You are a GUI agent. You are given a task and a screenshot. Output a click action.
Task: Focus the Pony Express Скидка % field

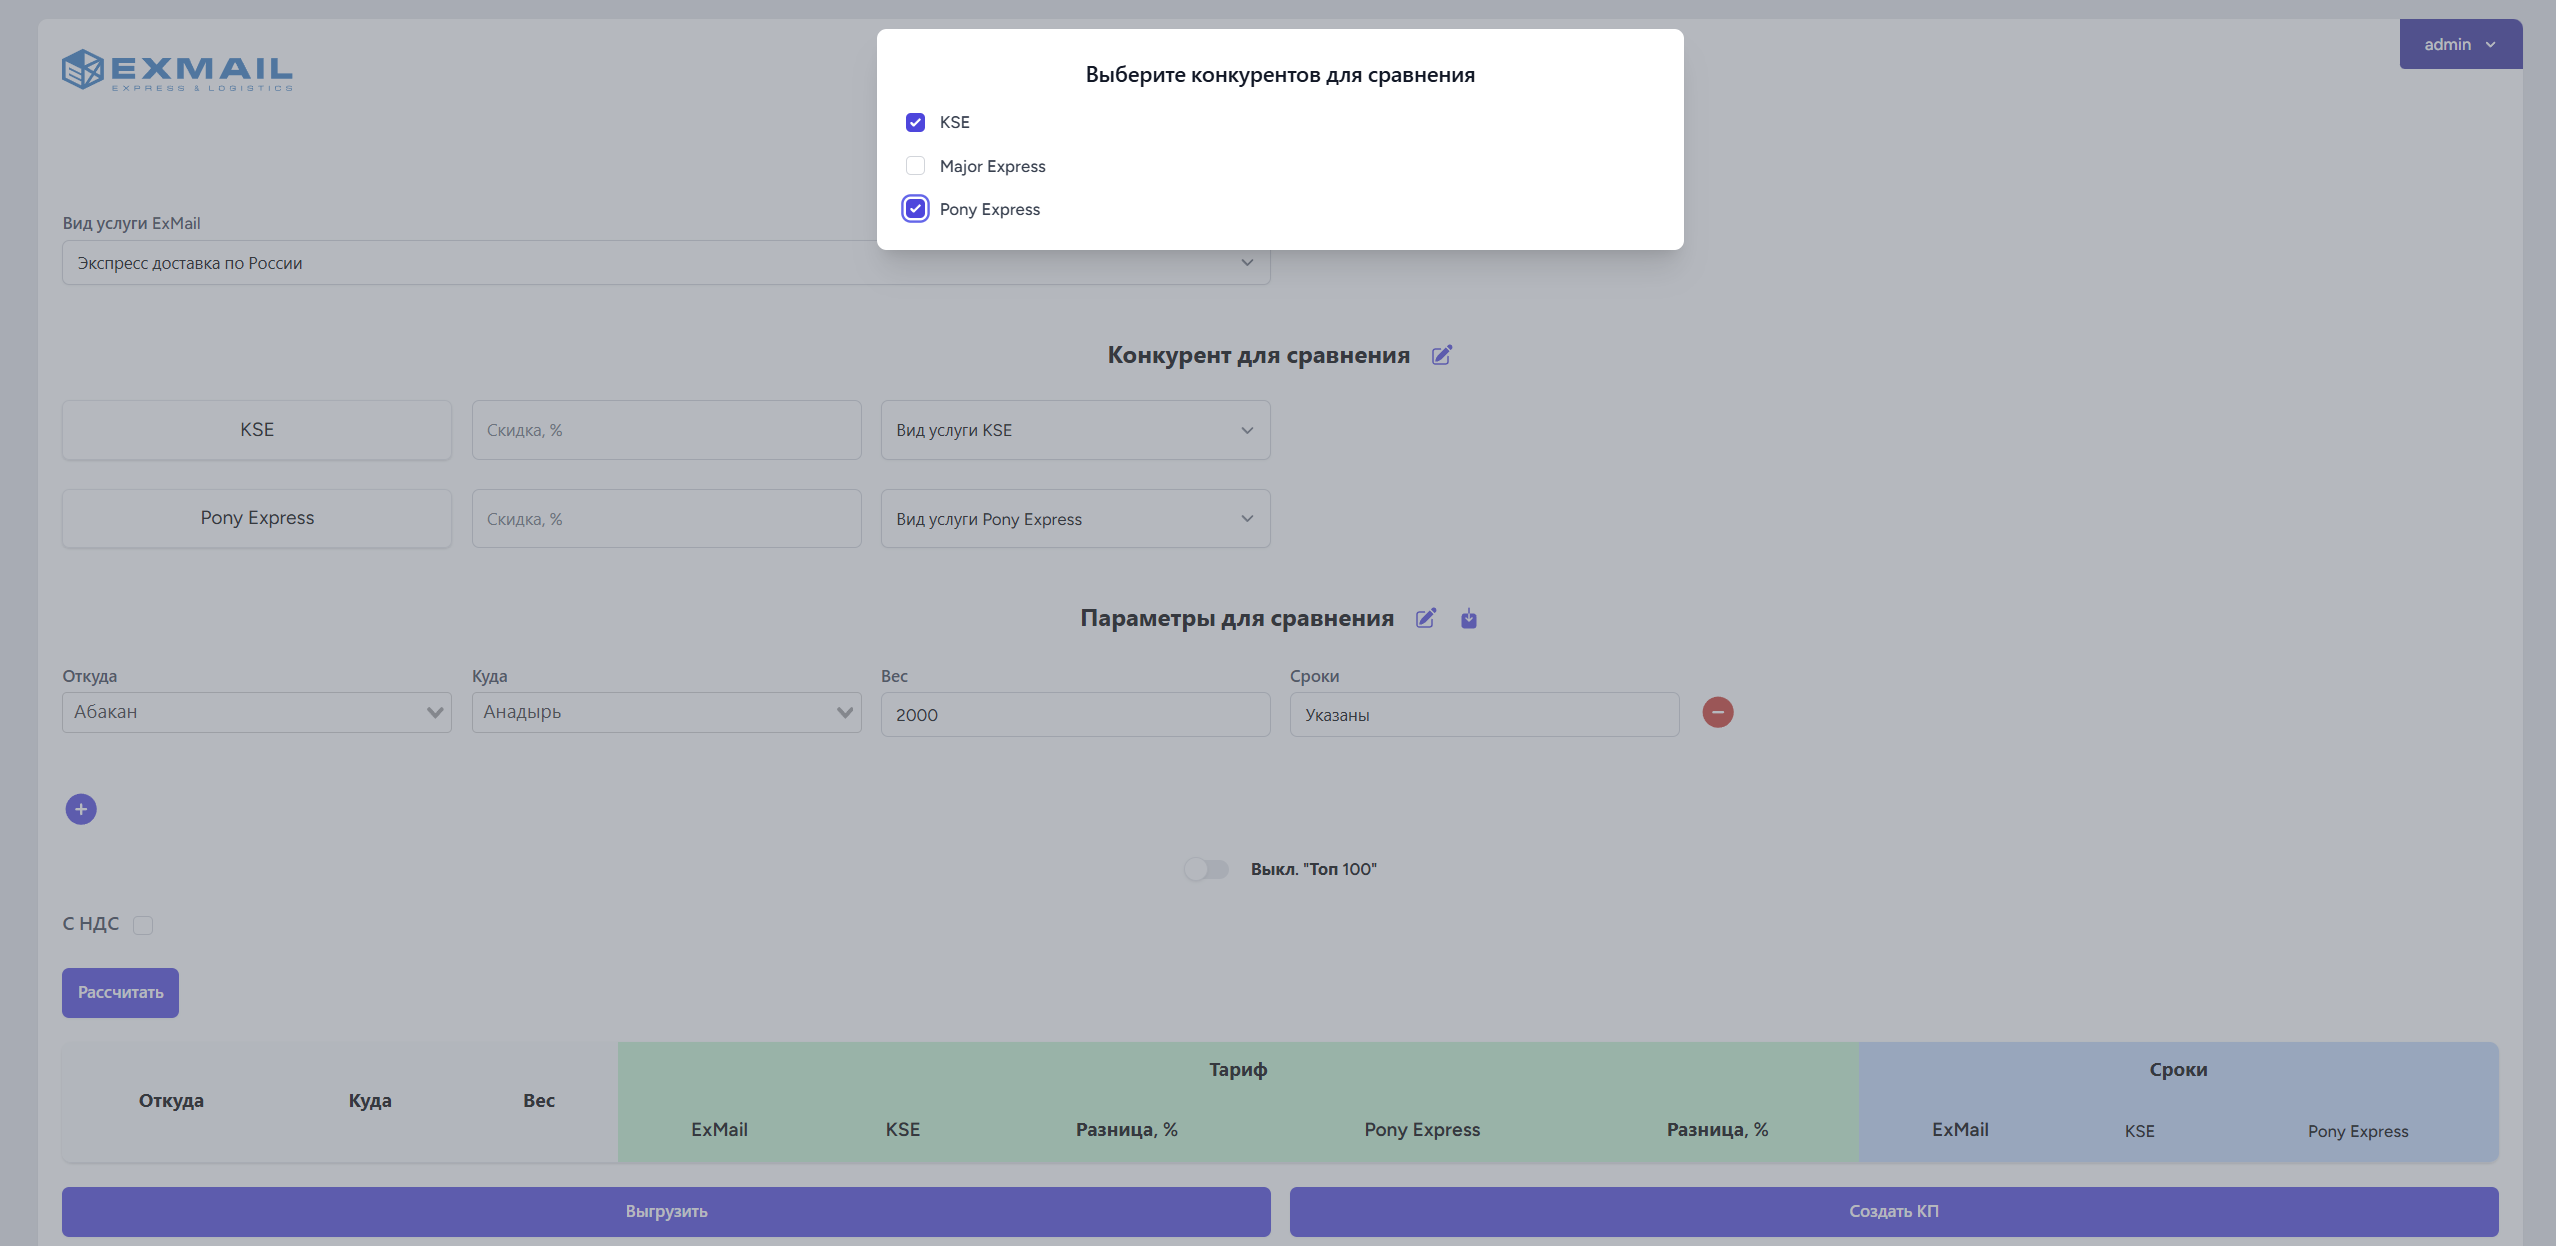[666, 519]
